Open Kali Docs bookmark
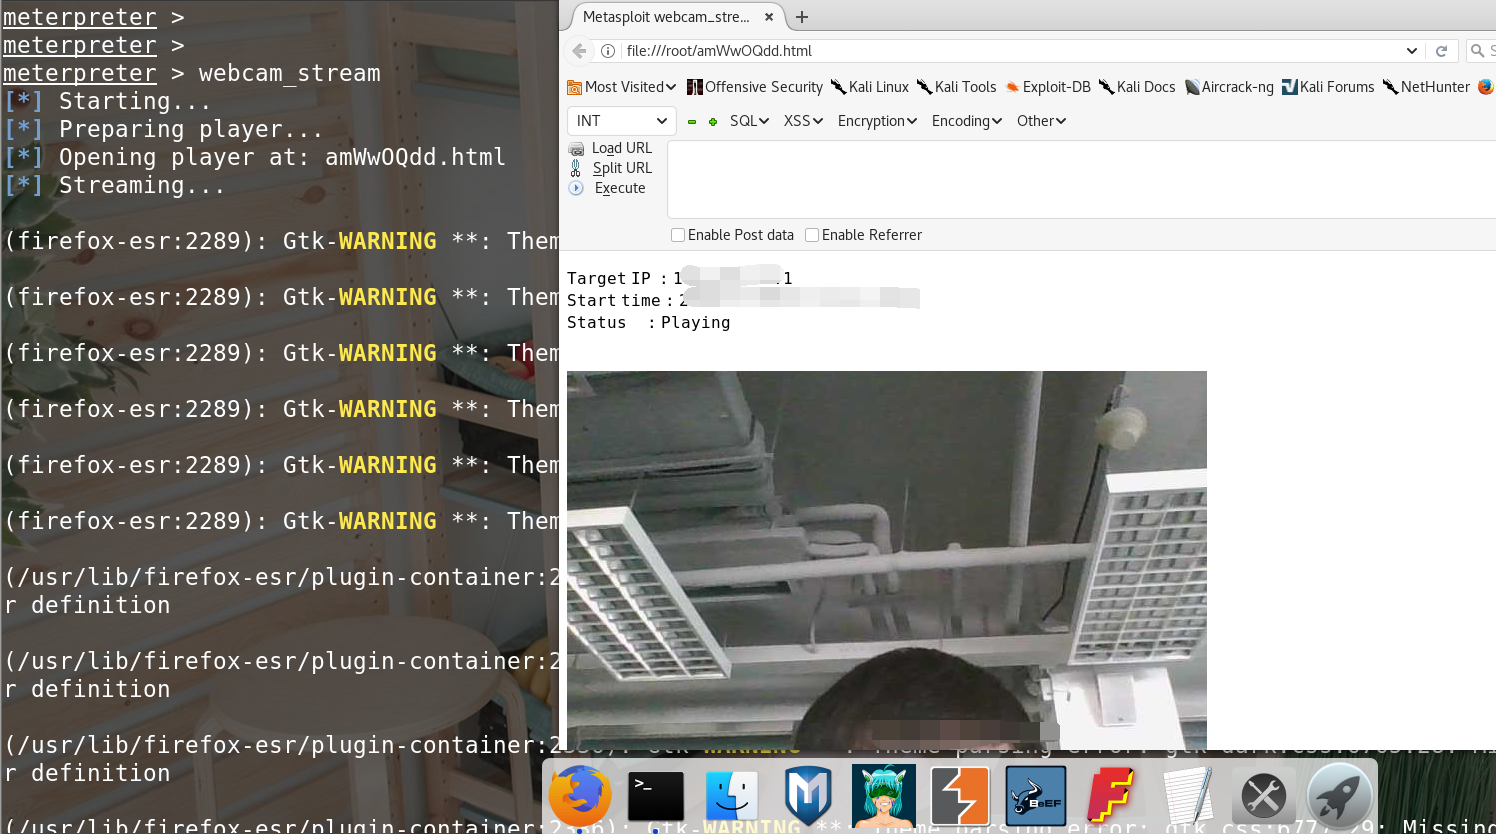Screen dimensions: 1496x834 pos(1137,87)
